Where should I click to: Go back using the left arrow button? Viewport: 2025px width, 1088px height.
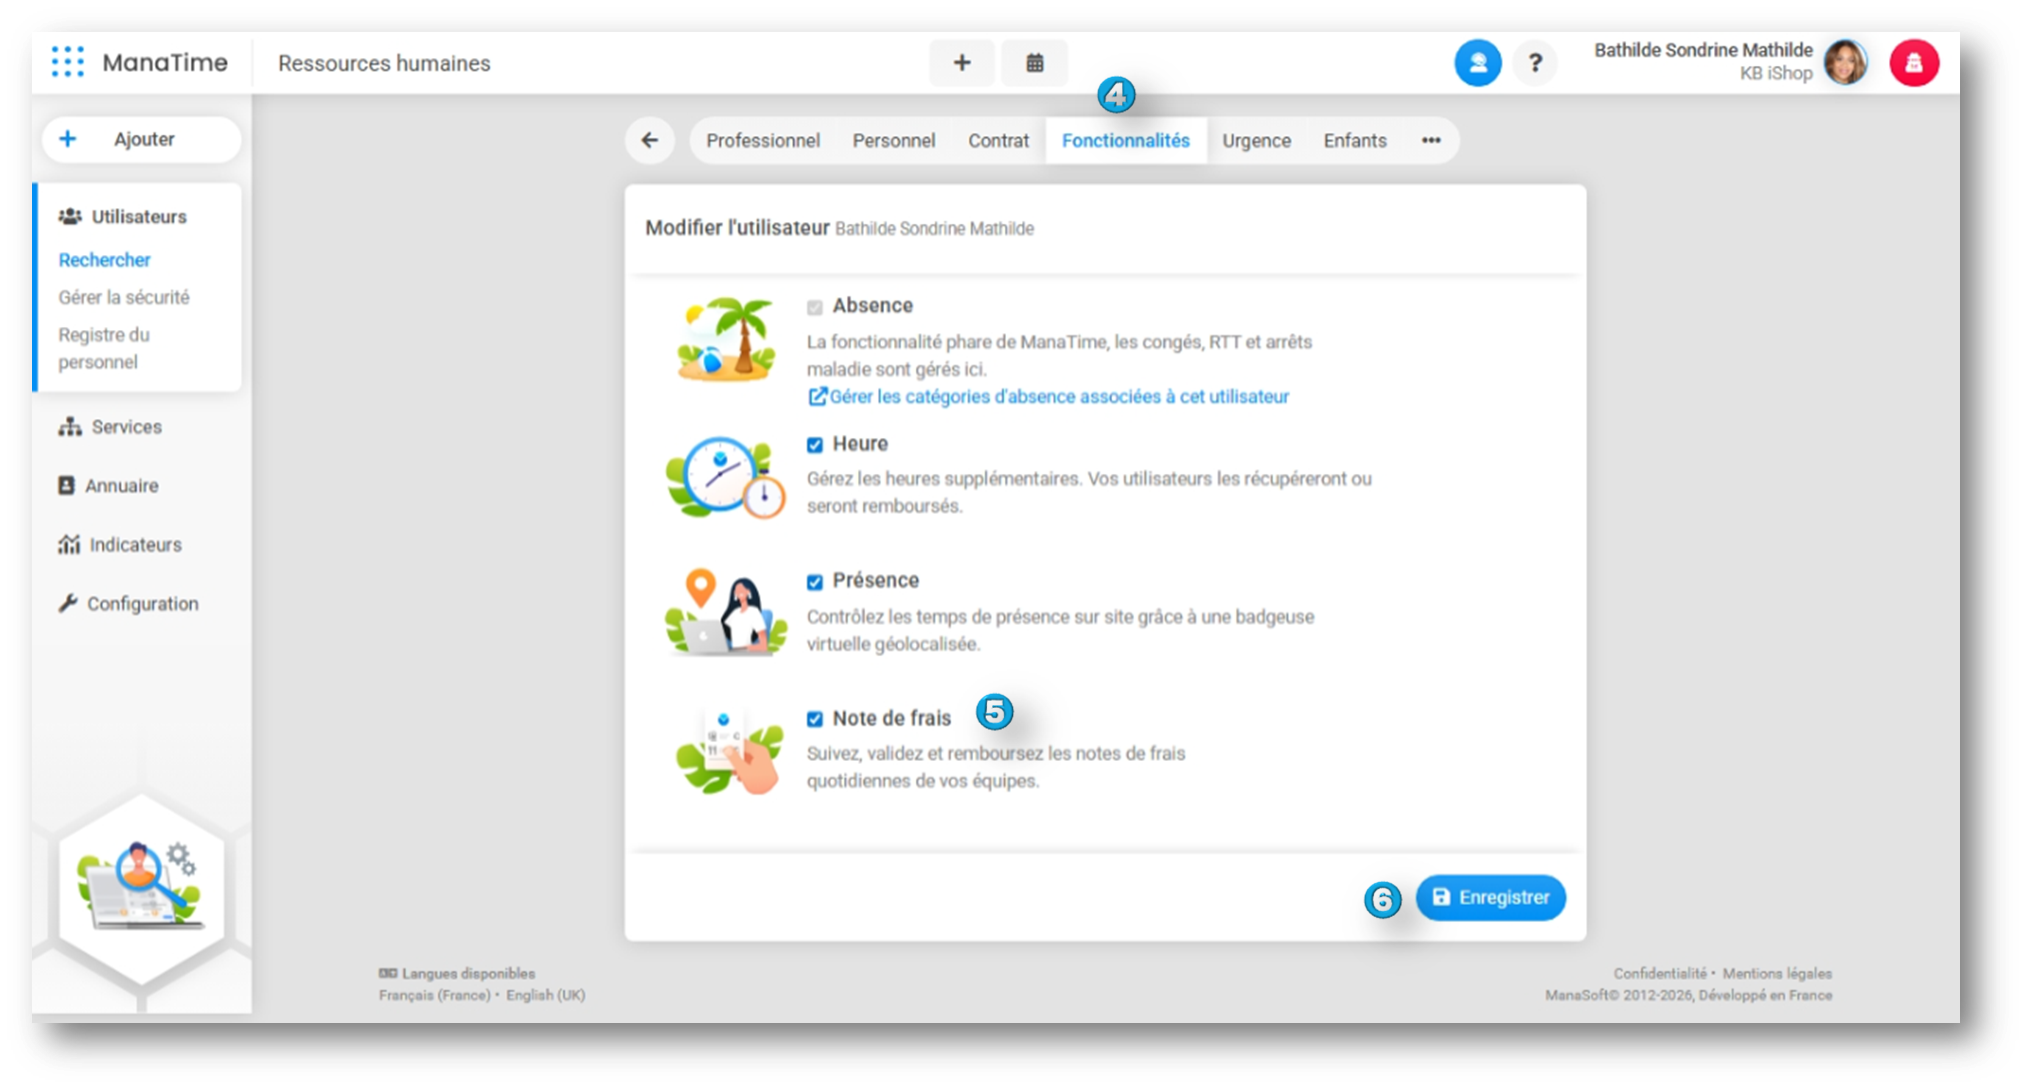click(x=650, y=140)
